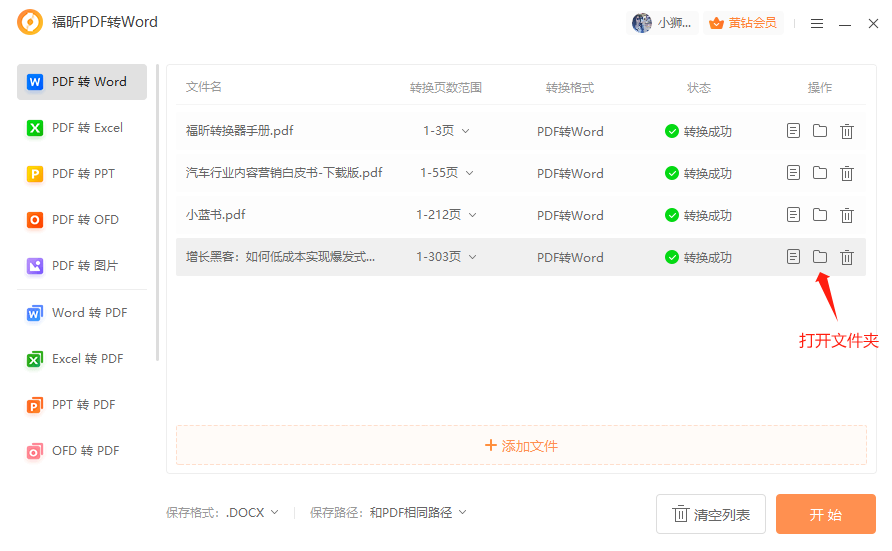Open the 保存路径 dropdown
Viewport: 892px width, 551px height.
[418, 513]
